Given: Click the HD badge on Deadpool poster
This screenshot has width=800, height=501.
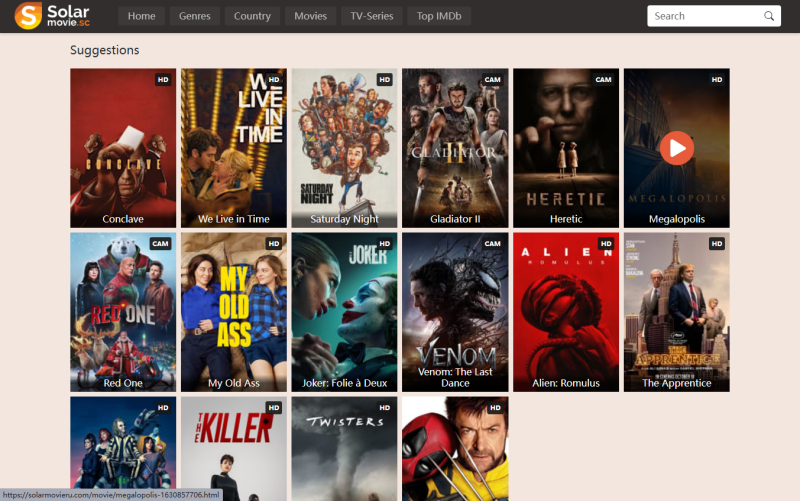Looking at the screenshot, I should 495,408.
